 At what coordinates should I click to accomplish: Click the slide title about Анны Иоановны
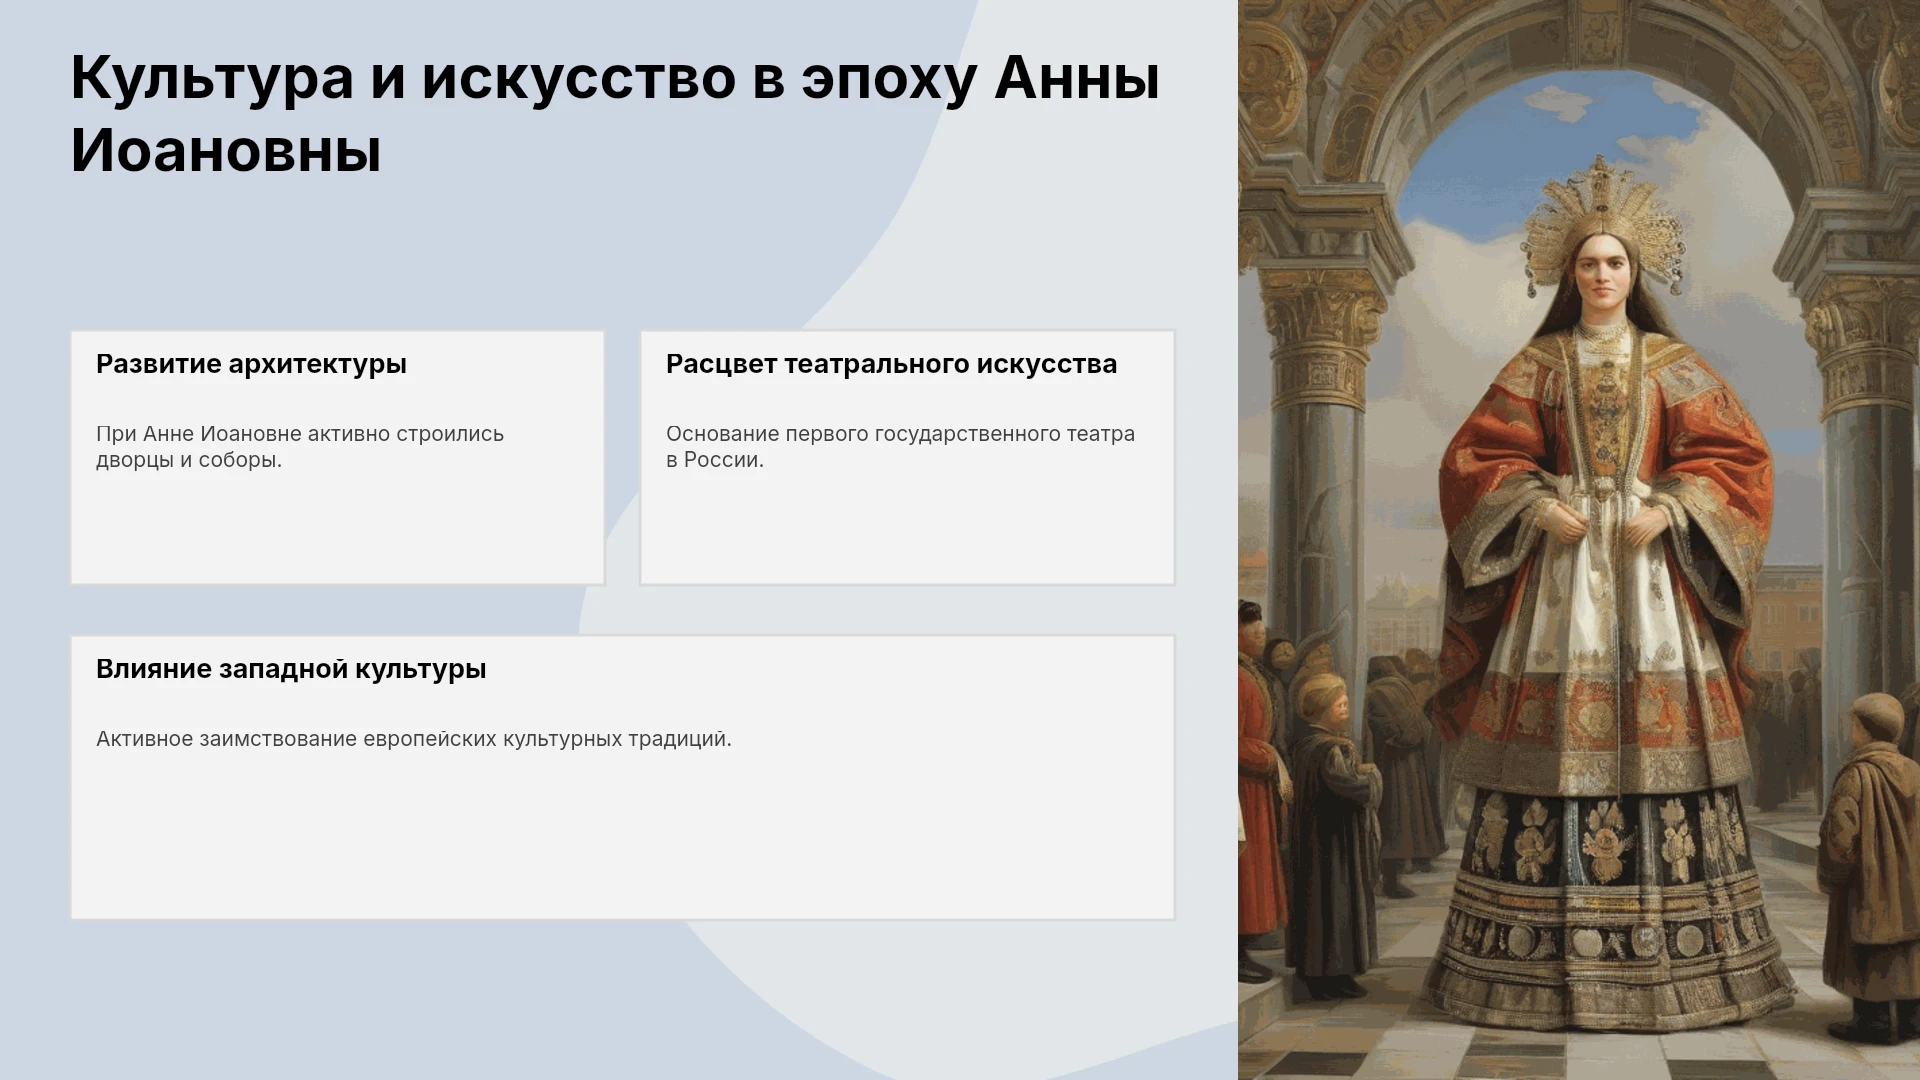[x=615, y=114]
